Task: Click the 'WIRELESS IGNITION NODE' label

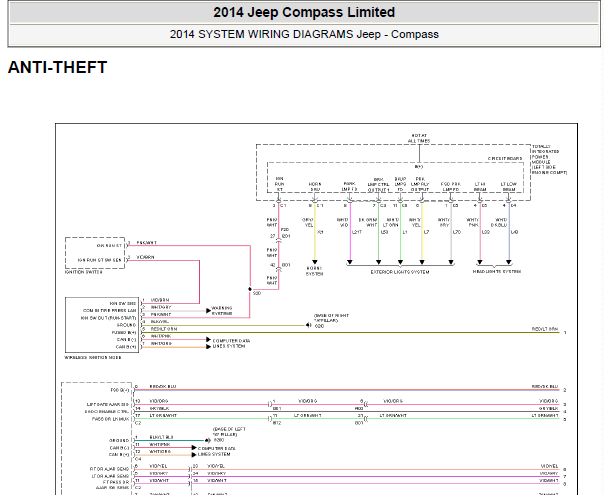Action: [92, 357]
